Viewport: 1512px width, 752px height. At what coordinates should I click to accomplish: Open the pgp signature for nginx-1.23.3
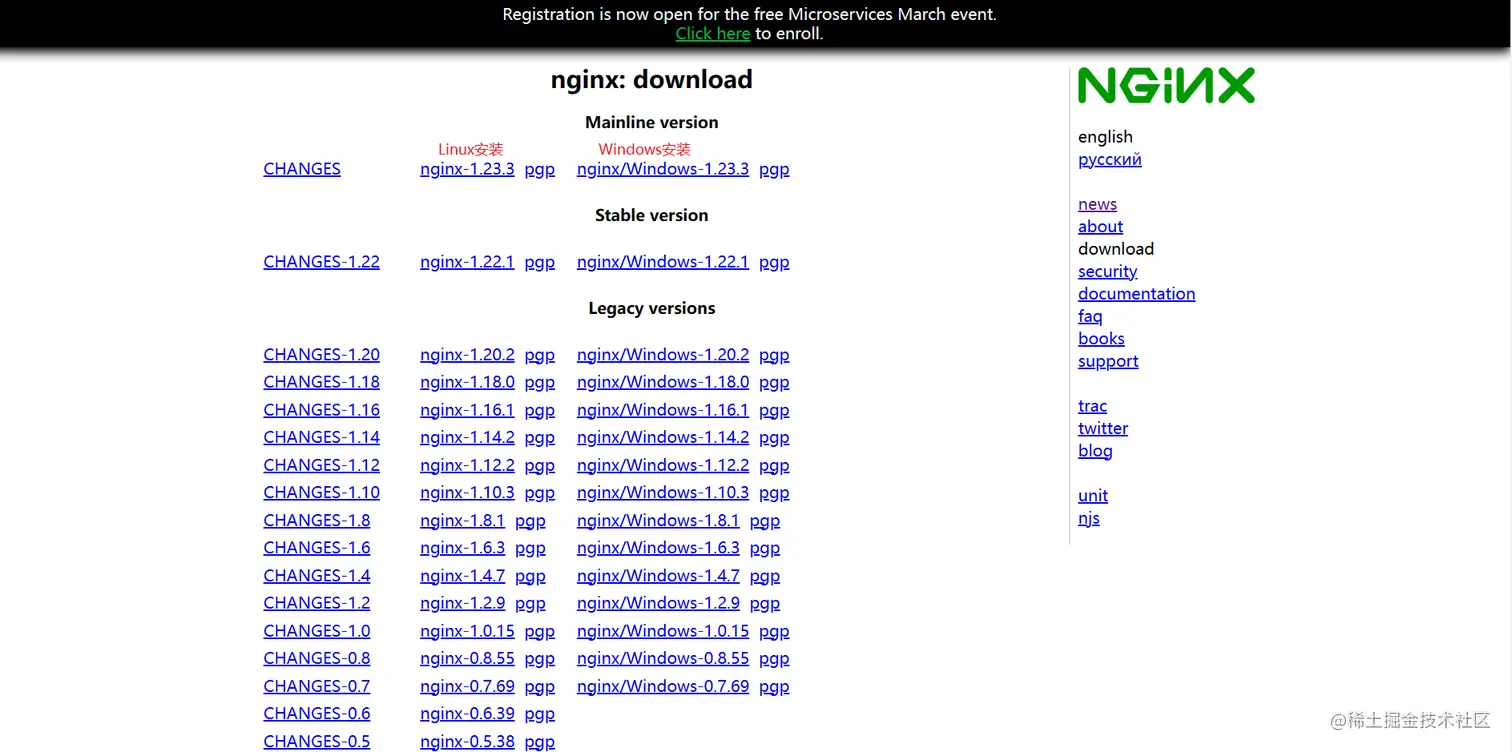(x=539, y=169)
